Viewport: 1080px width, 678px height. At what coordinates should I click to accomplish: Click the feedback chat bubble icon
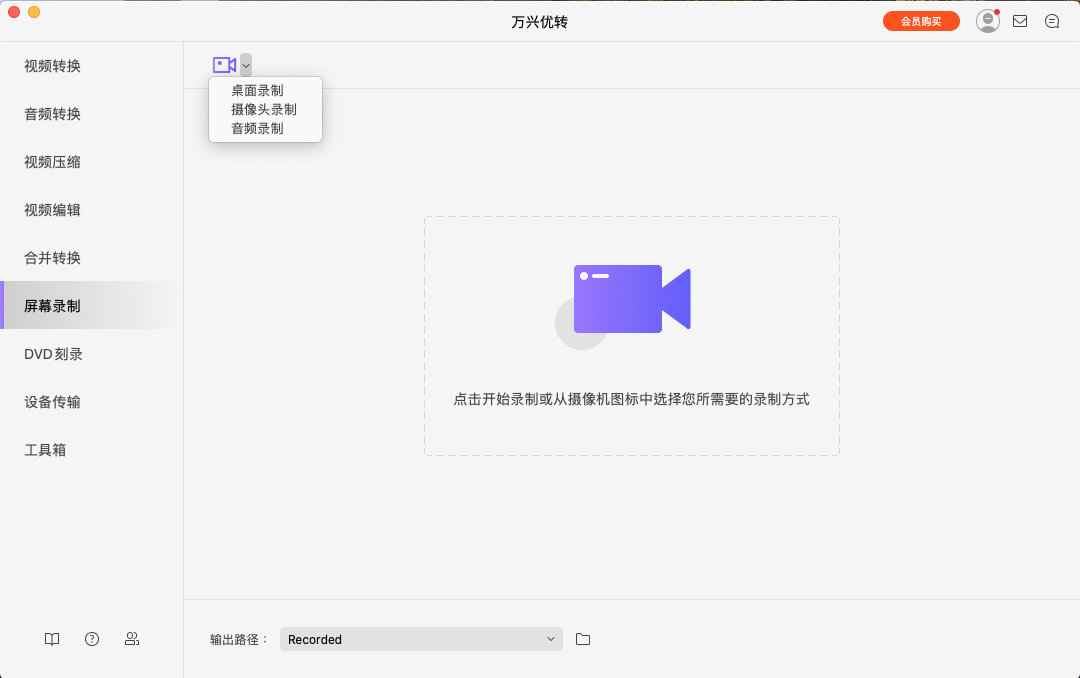point(1052,20)
